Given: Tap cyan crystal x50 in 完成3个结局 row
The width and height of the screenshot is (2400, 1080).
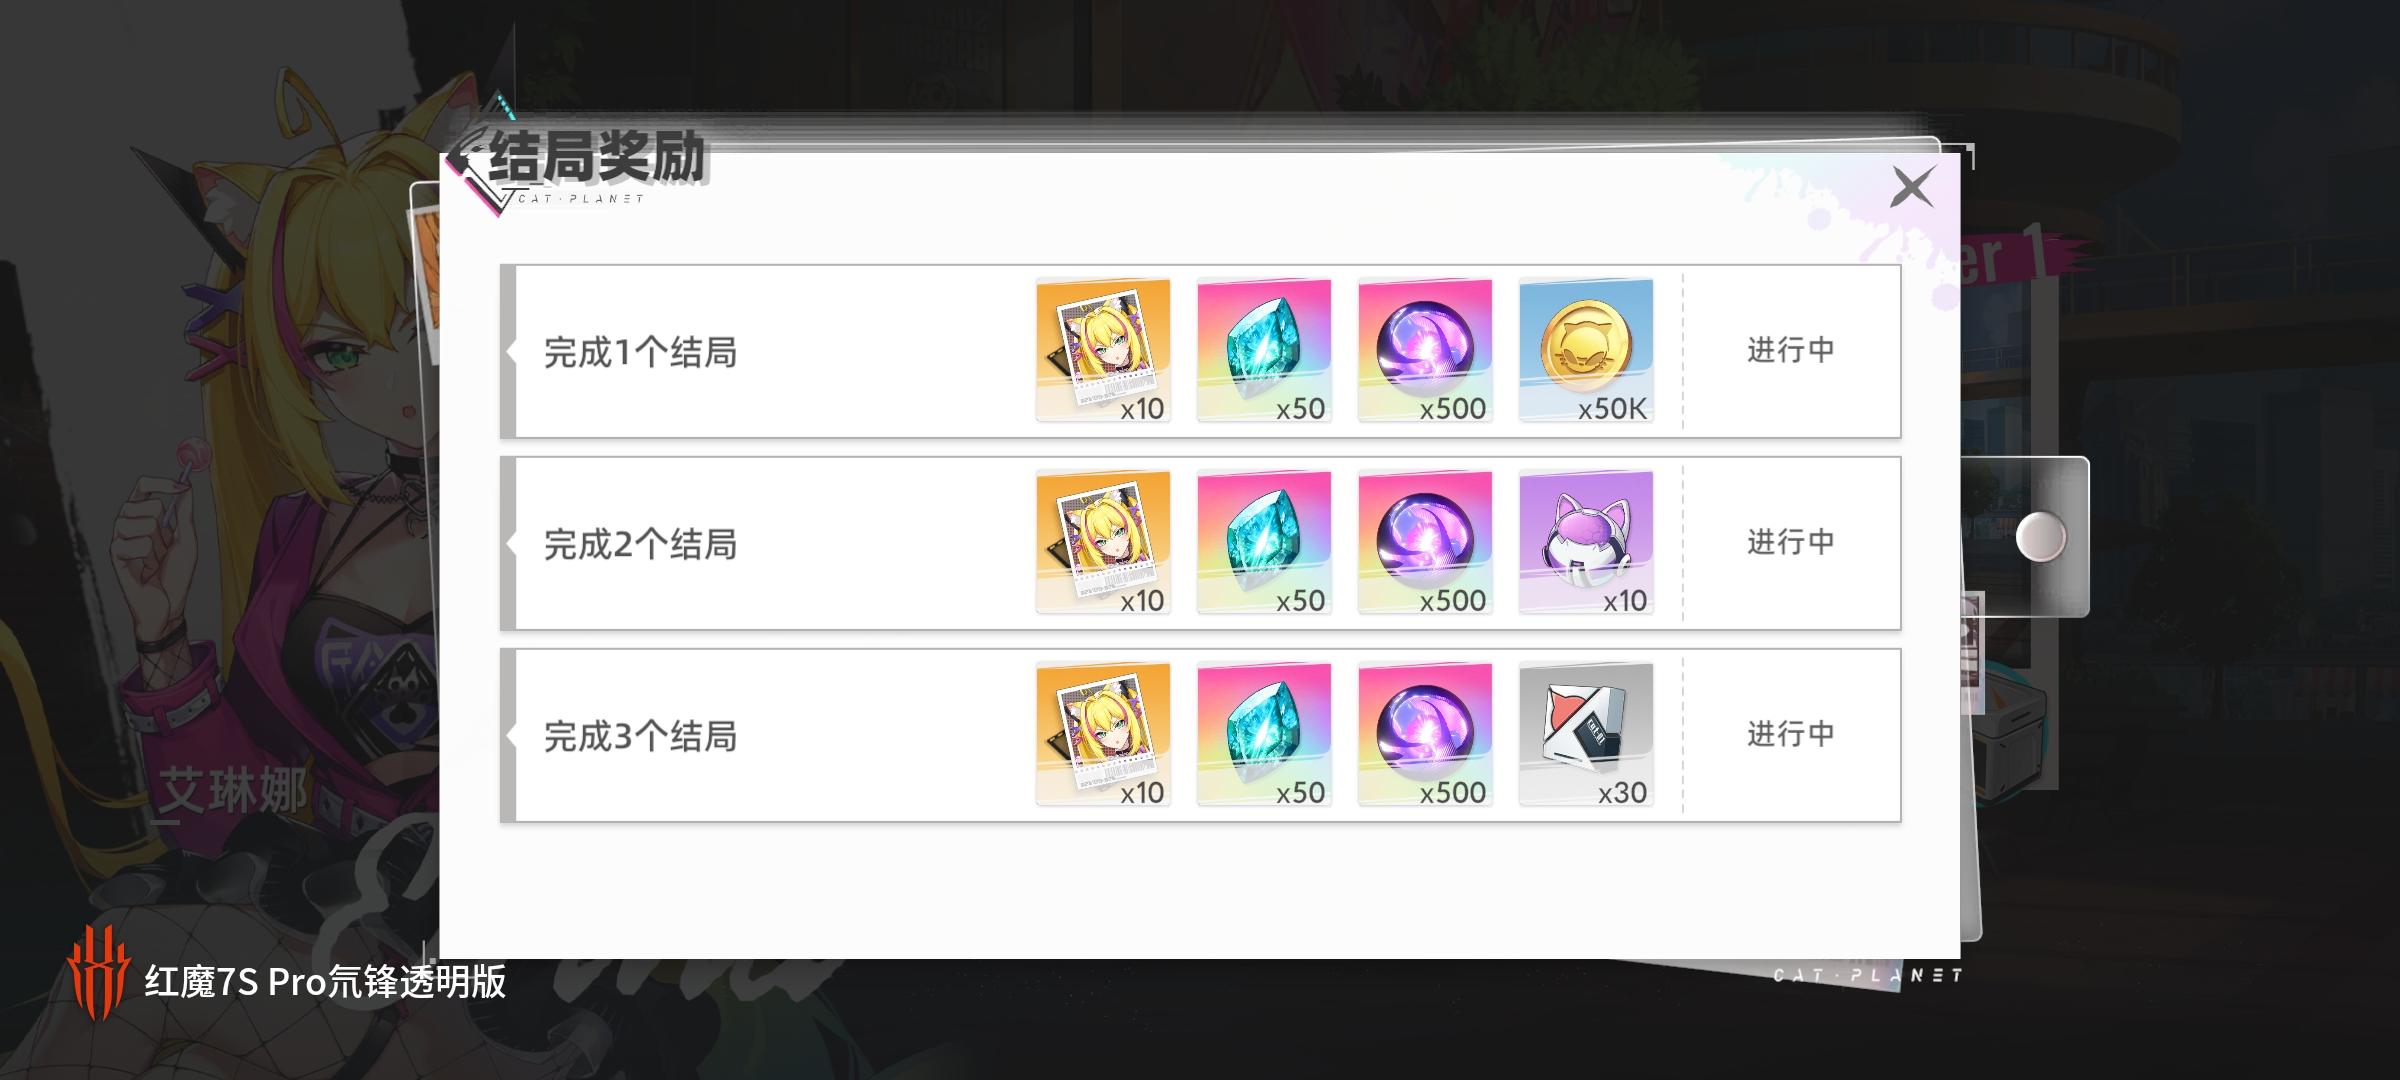Looking at the screenshot, I should coord(1264,734).
